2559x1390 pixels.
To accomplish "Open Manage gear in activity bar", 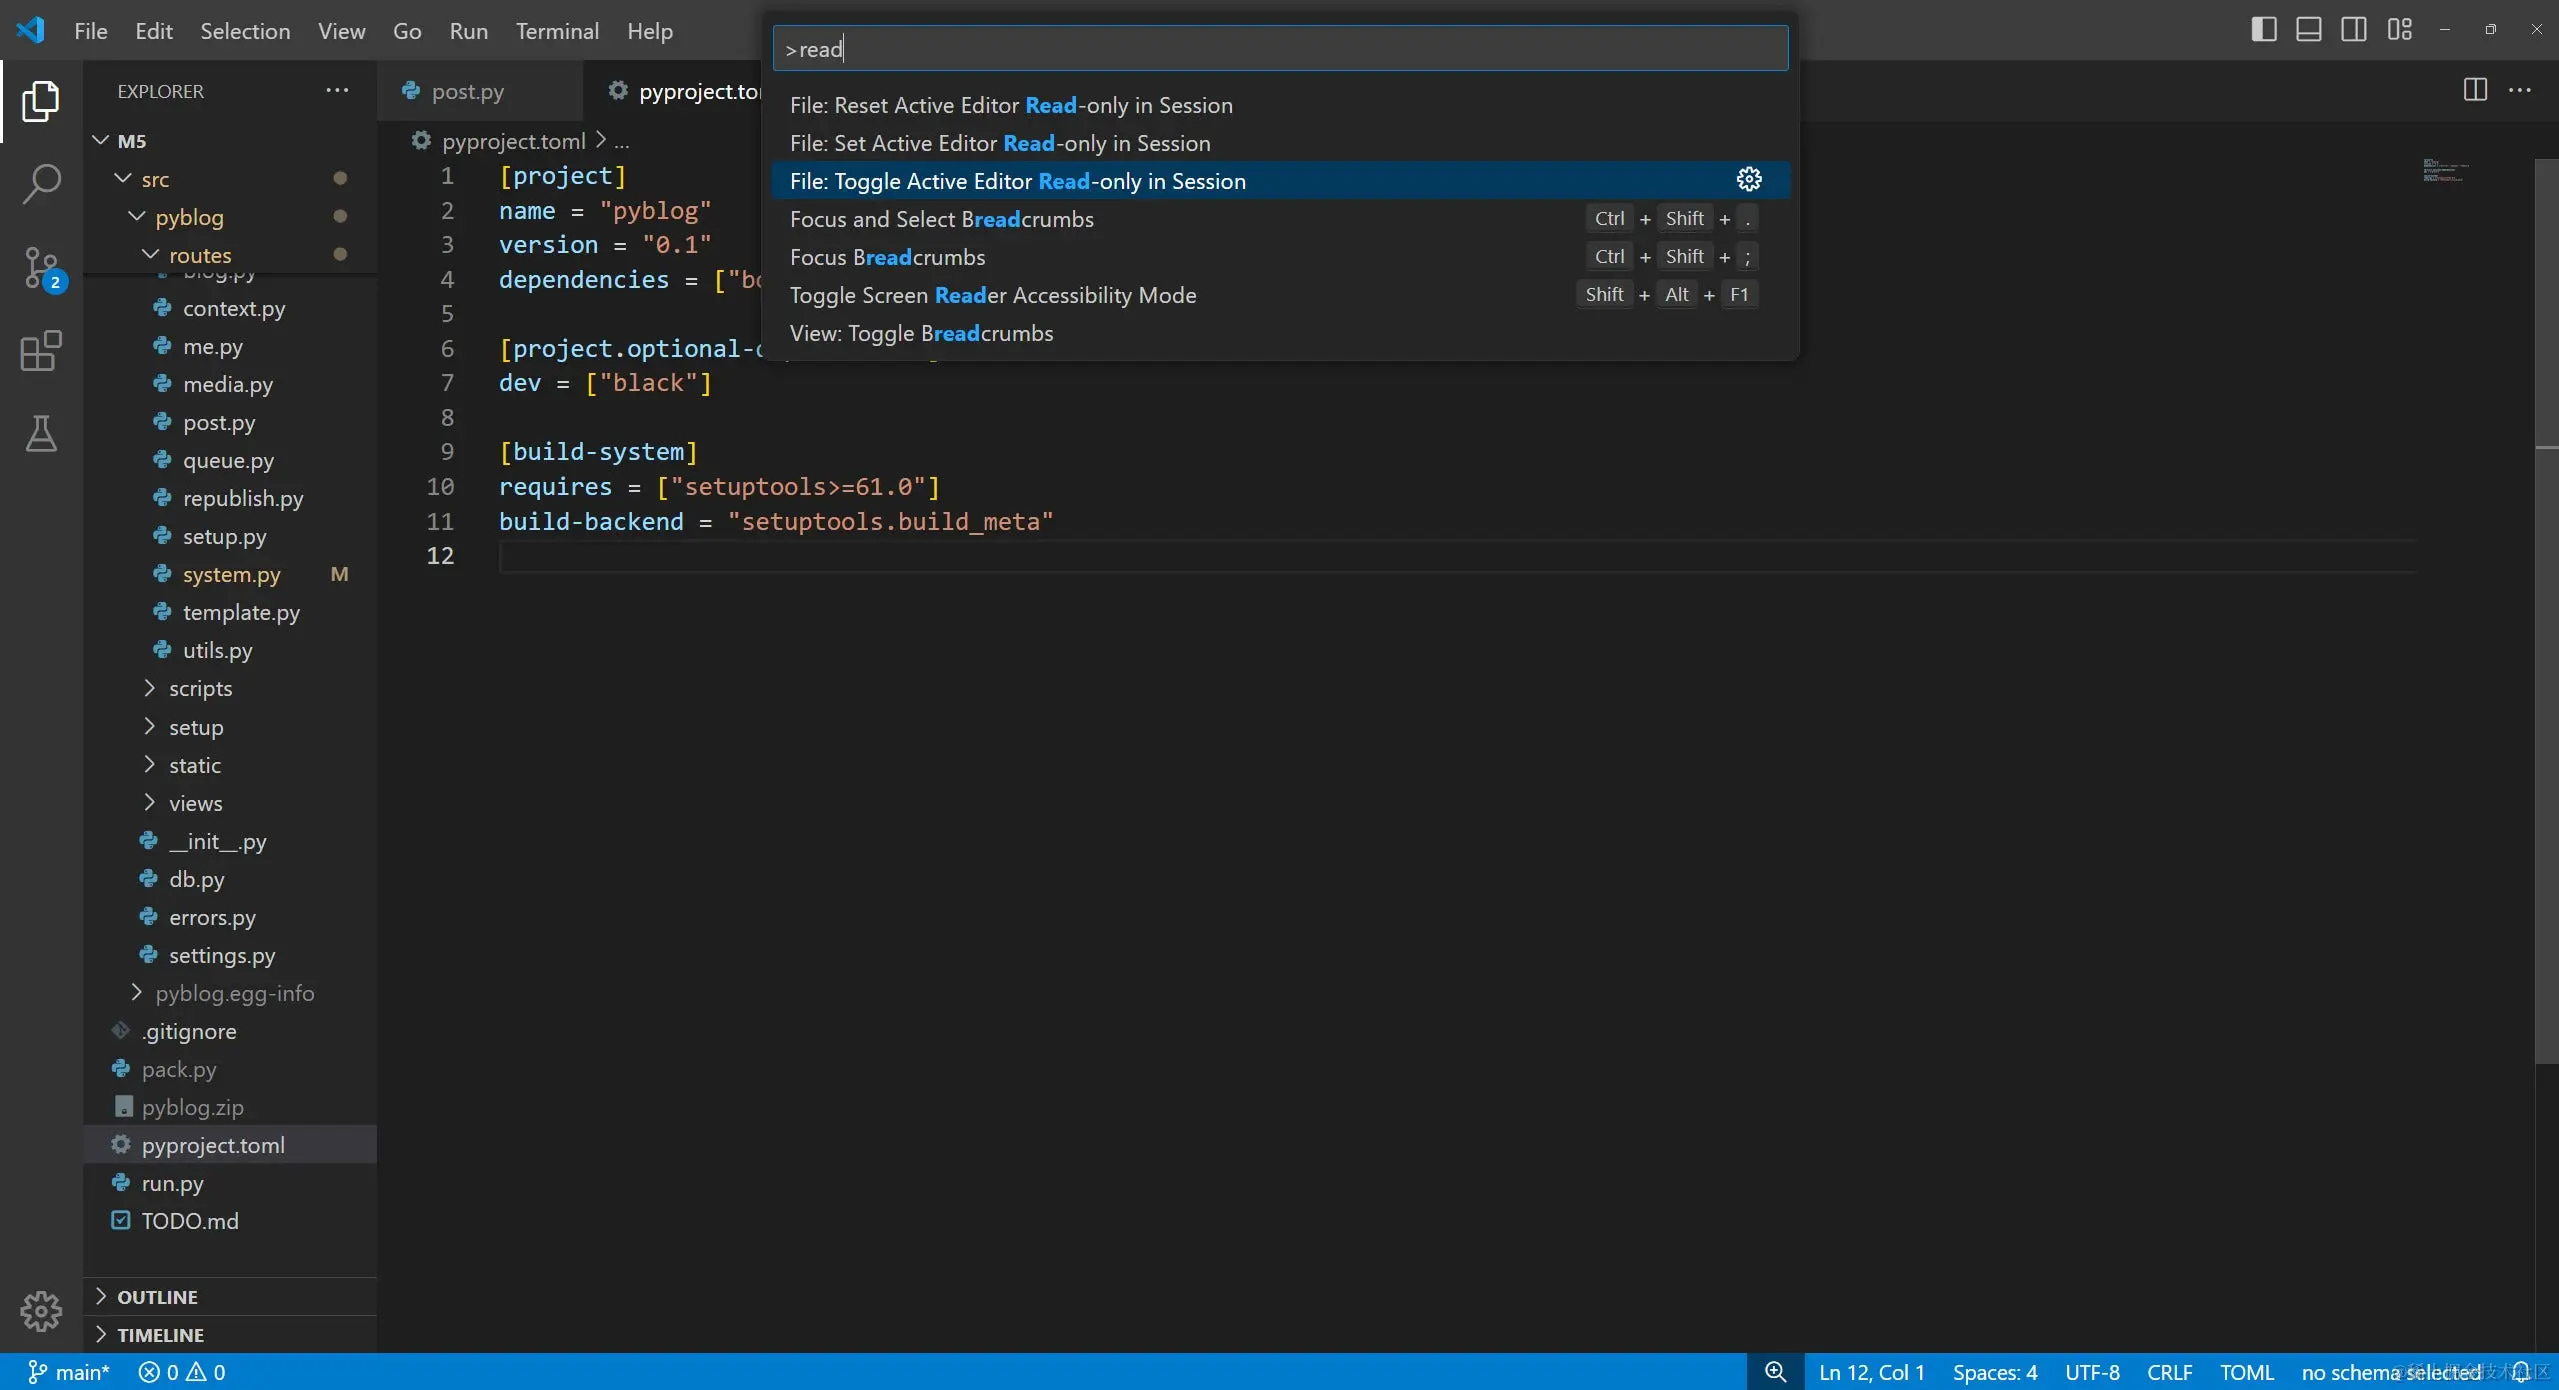I will (41, 1310).
